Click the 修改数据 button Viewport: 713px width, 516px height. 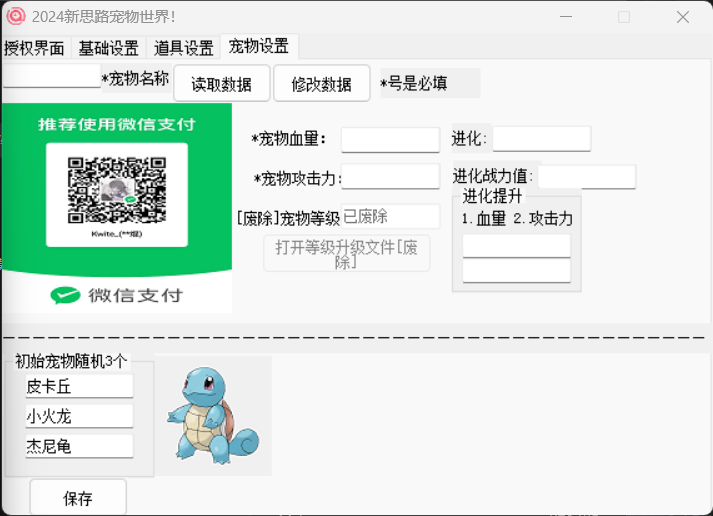321,83
